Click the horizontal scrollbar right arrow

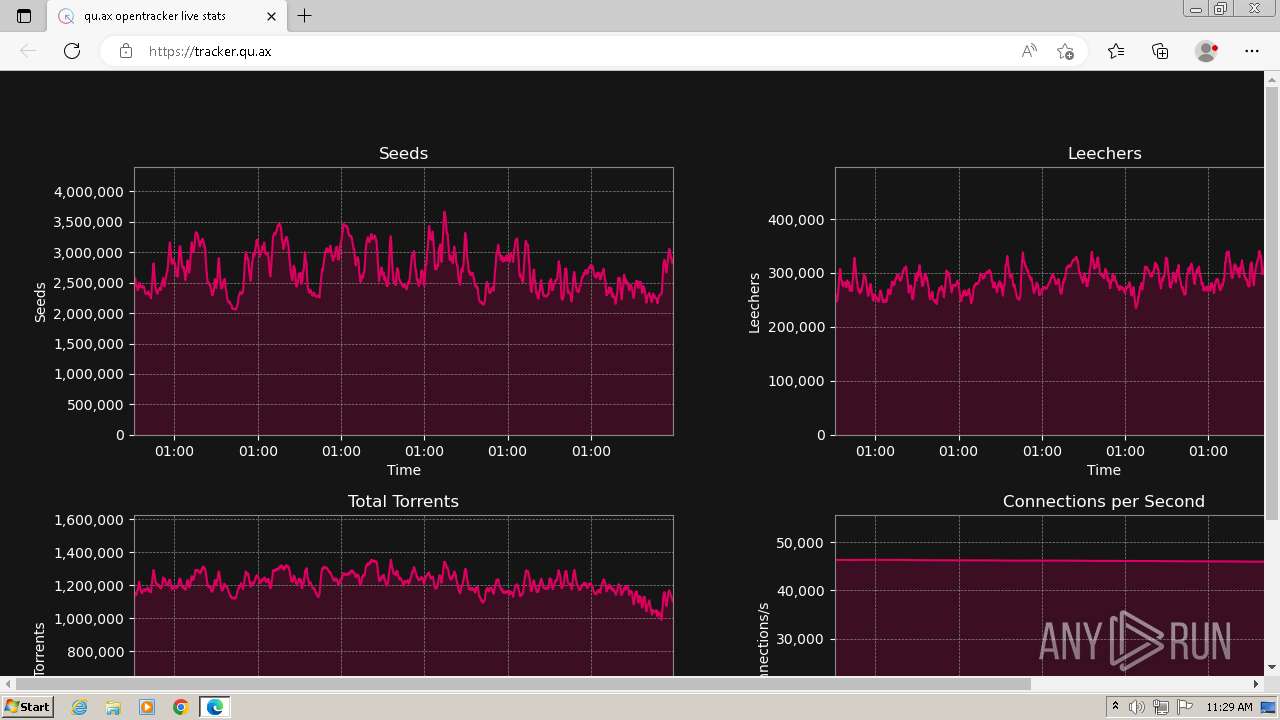(x=1256, y=684)
